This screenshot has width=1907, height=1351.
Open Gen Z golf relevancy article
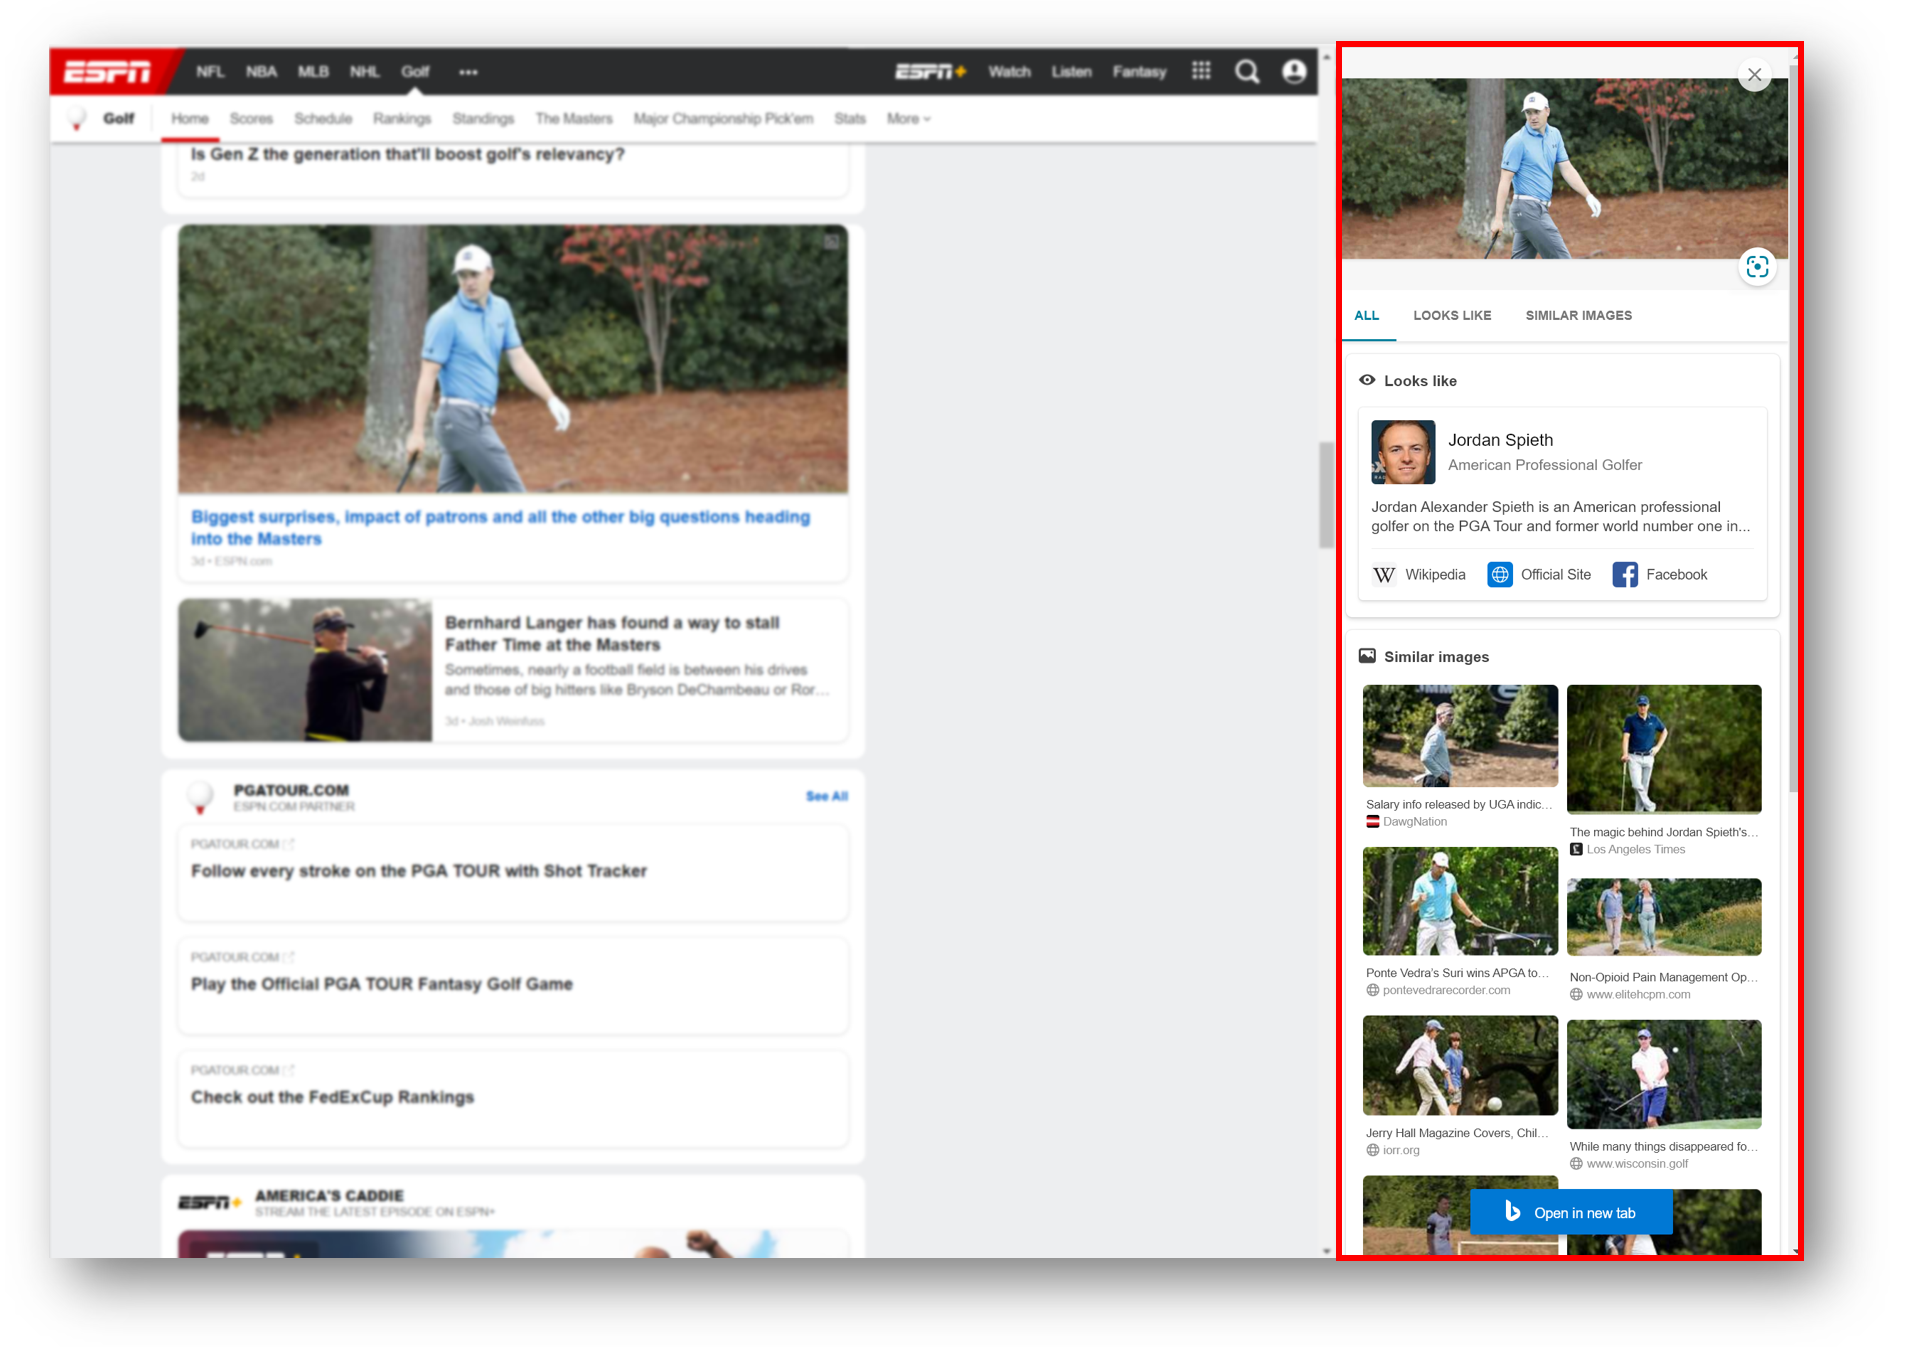408,154
